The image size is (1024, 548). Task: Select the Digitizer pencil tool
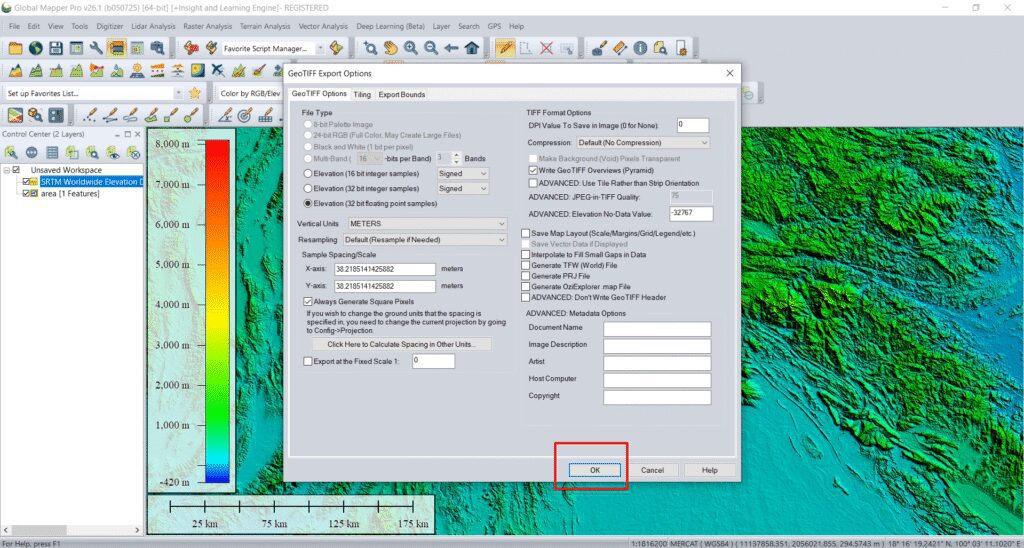tap(505, 48)
